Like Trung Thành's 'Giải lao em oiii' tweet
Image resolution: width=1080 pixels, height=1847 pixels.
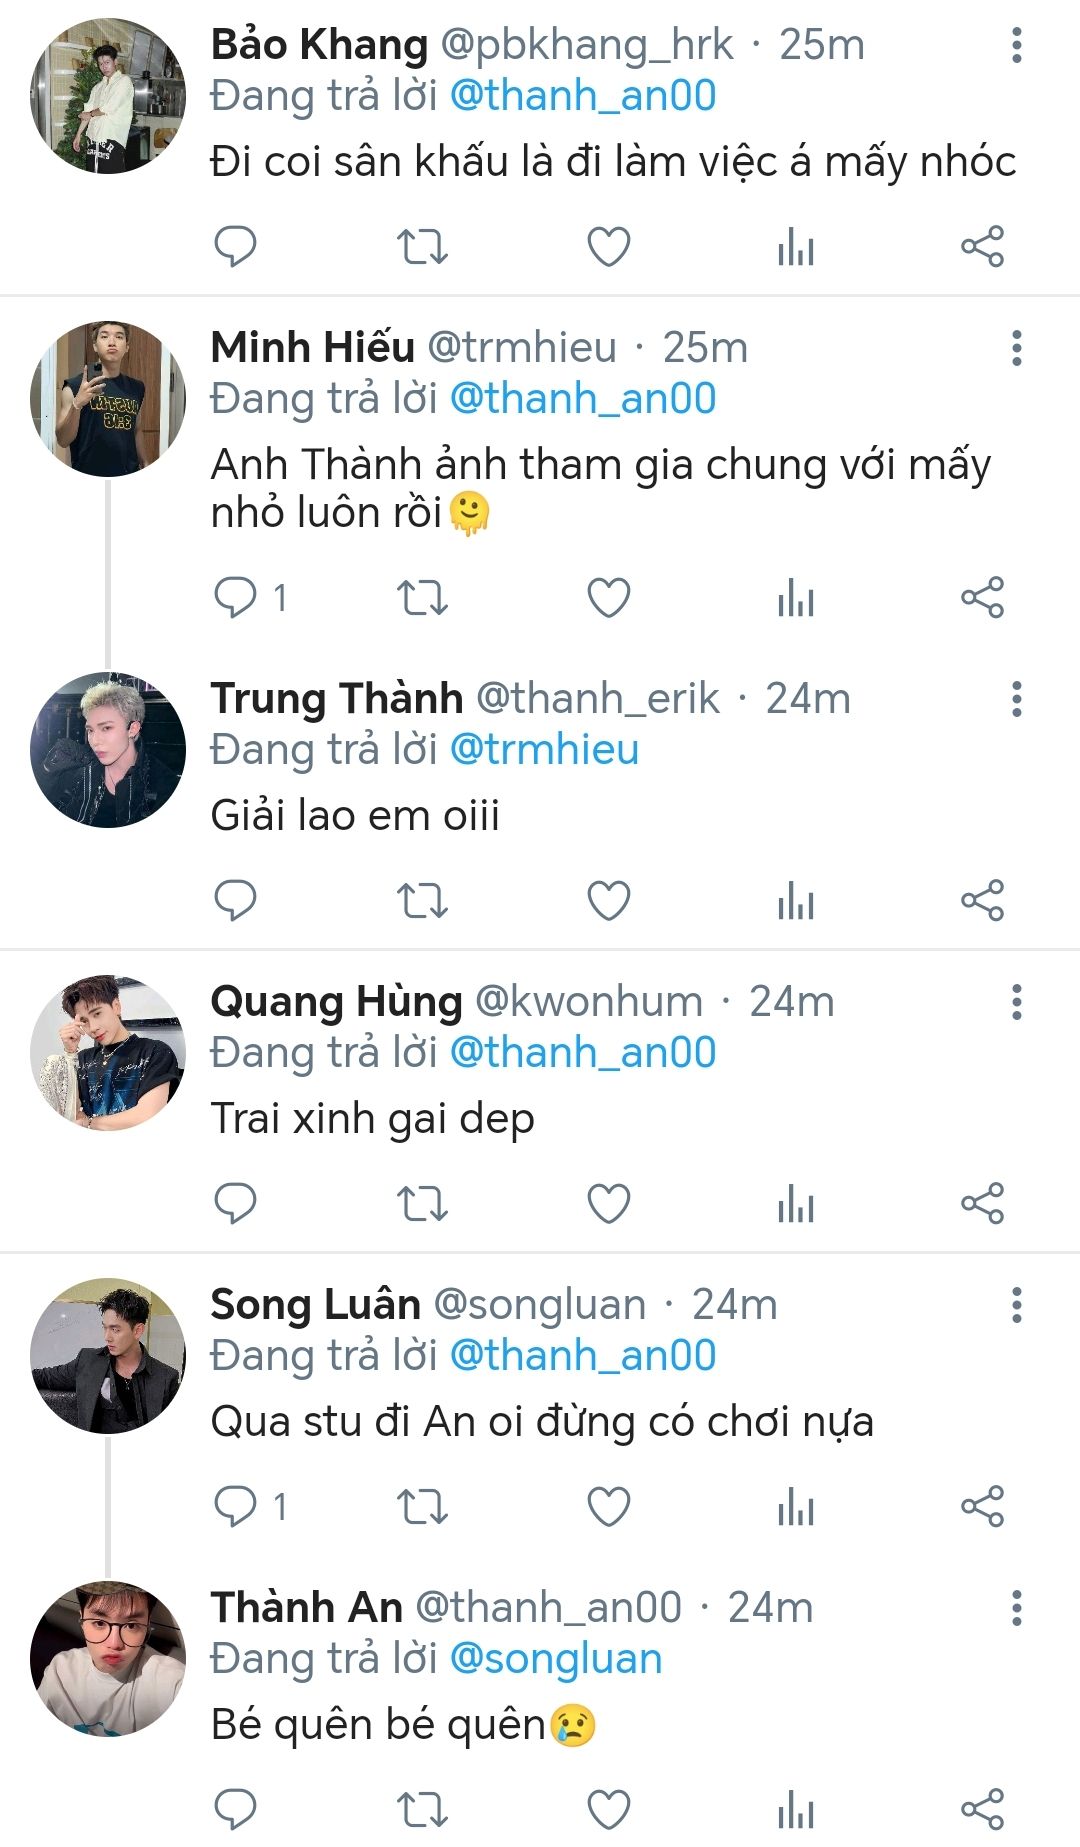coord(608,900)
